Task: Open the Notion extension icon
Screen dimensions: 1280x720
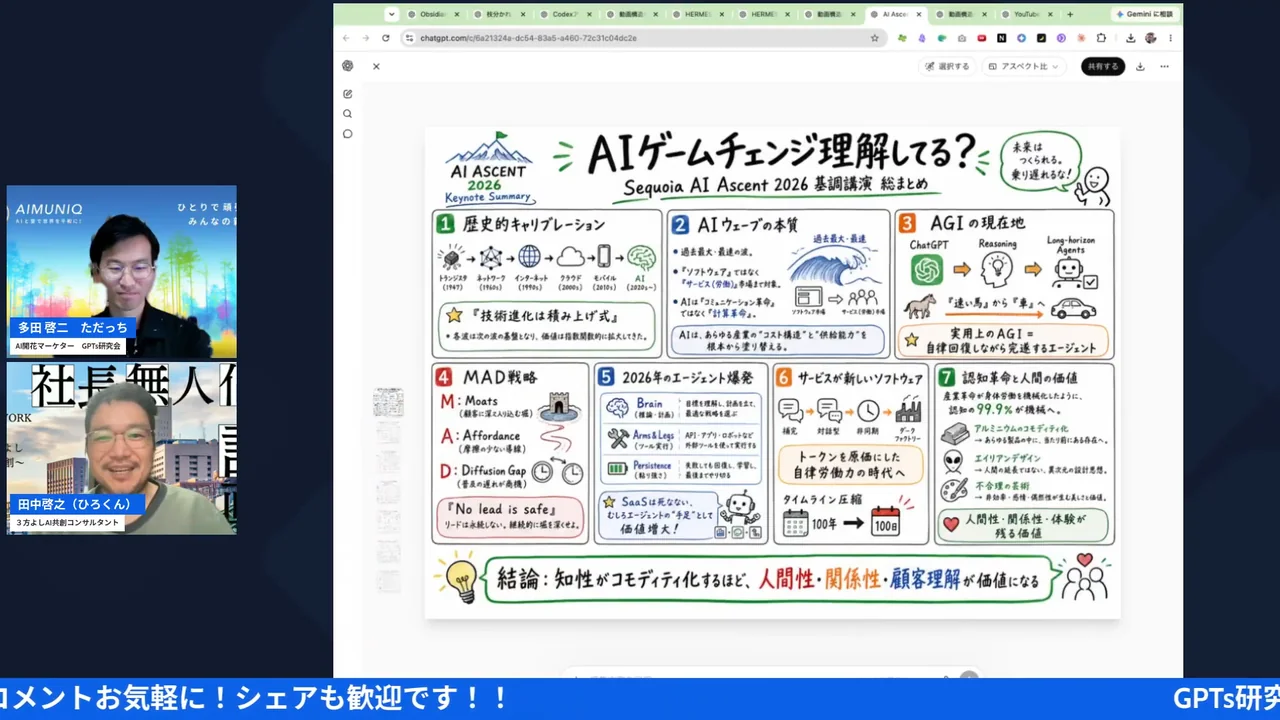Action: [1001, 38]
